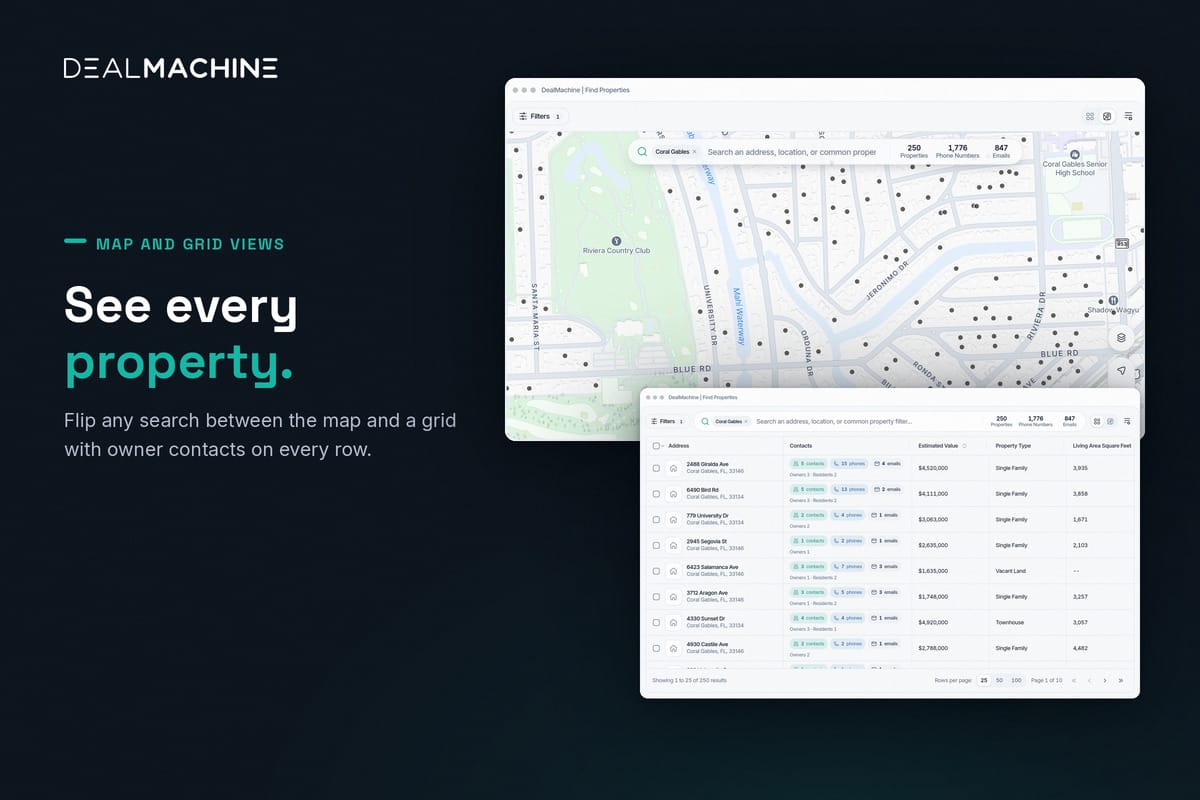Screen dimensions: 1200x800
Task: Click the Property Type column header
Action: pyautogui.click(x=1013, y=446)
